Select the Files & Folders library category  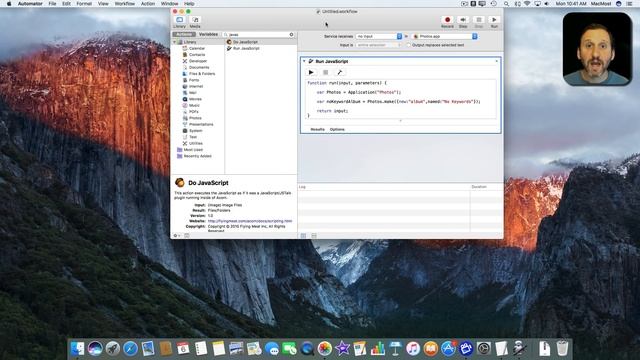(202, 73)
